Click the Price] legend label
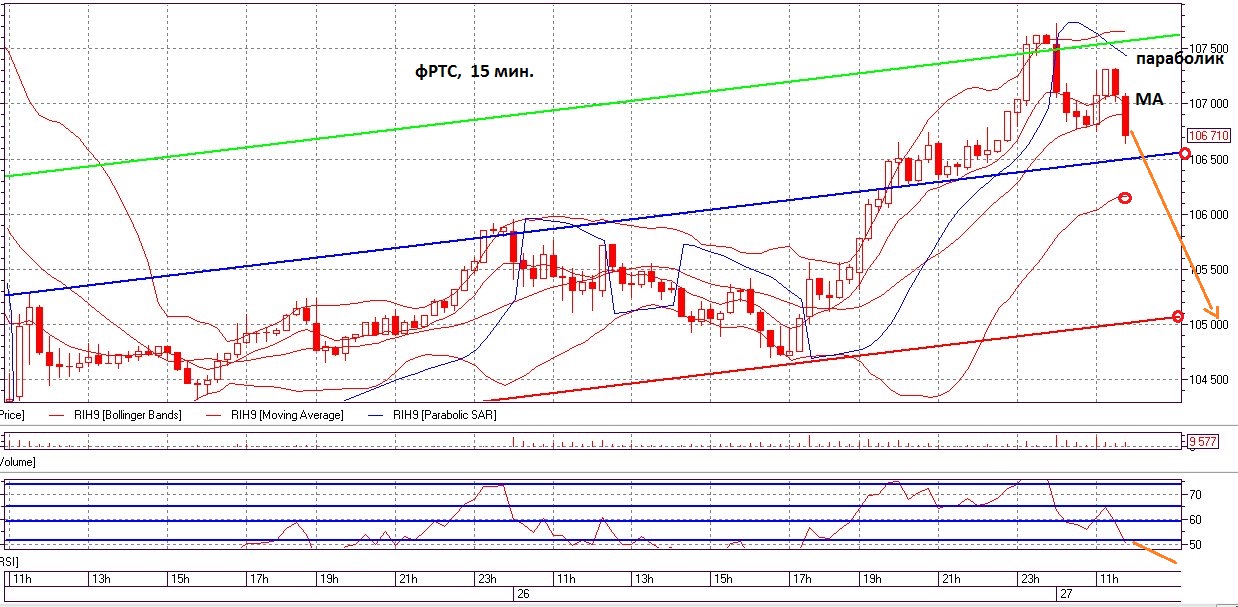1238x607 pixels. click(x=12, y=414)
